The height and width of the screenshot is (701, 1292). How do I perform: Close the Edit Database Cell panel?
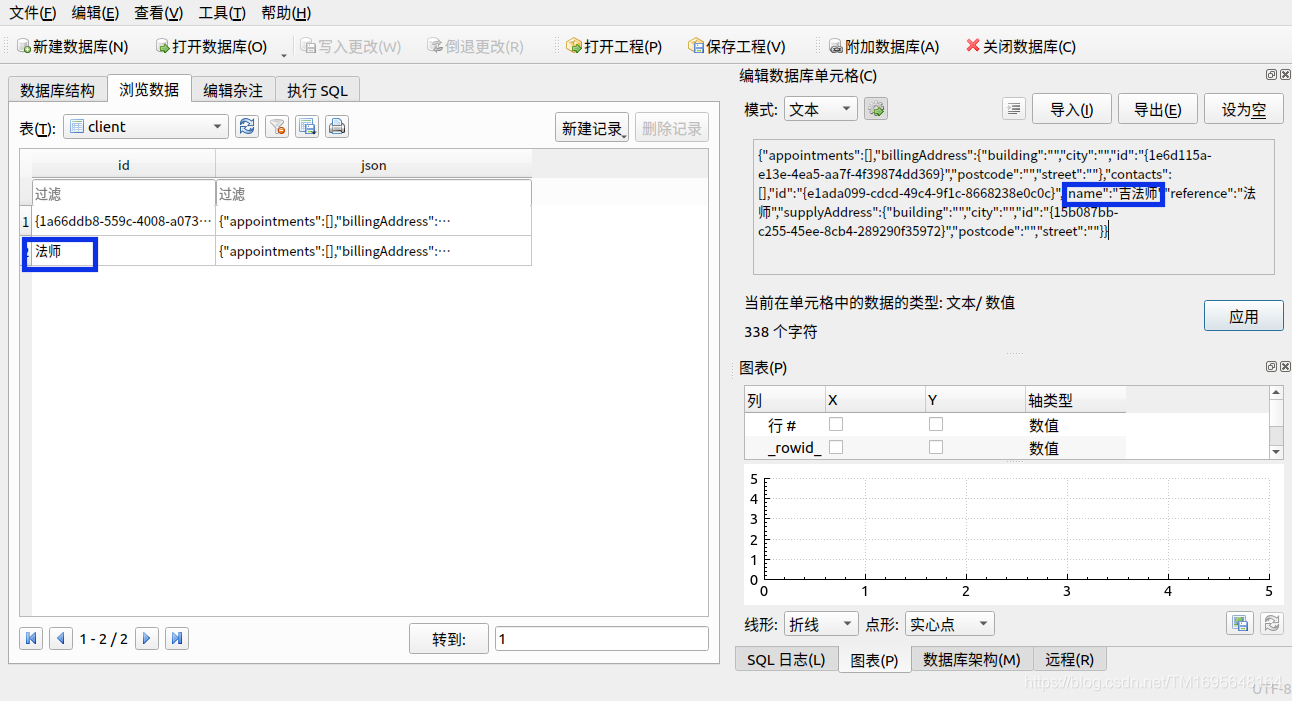1284,74
